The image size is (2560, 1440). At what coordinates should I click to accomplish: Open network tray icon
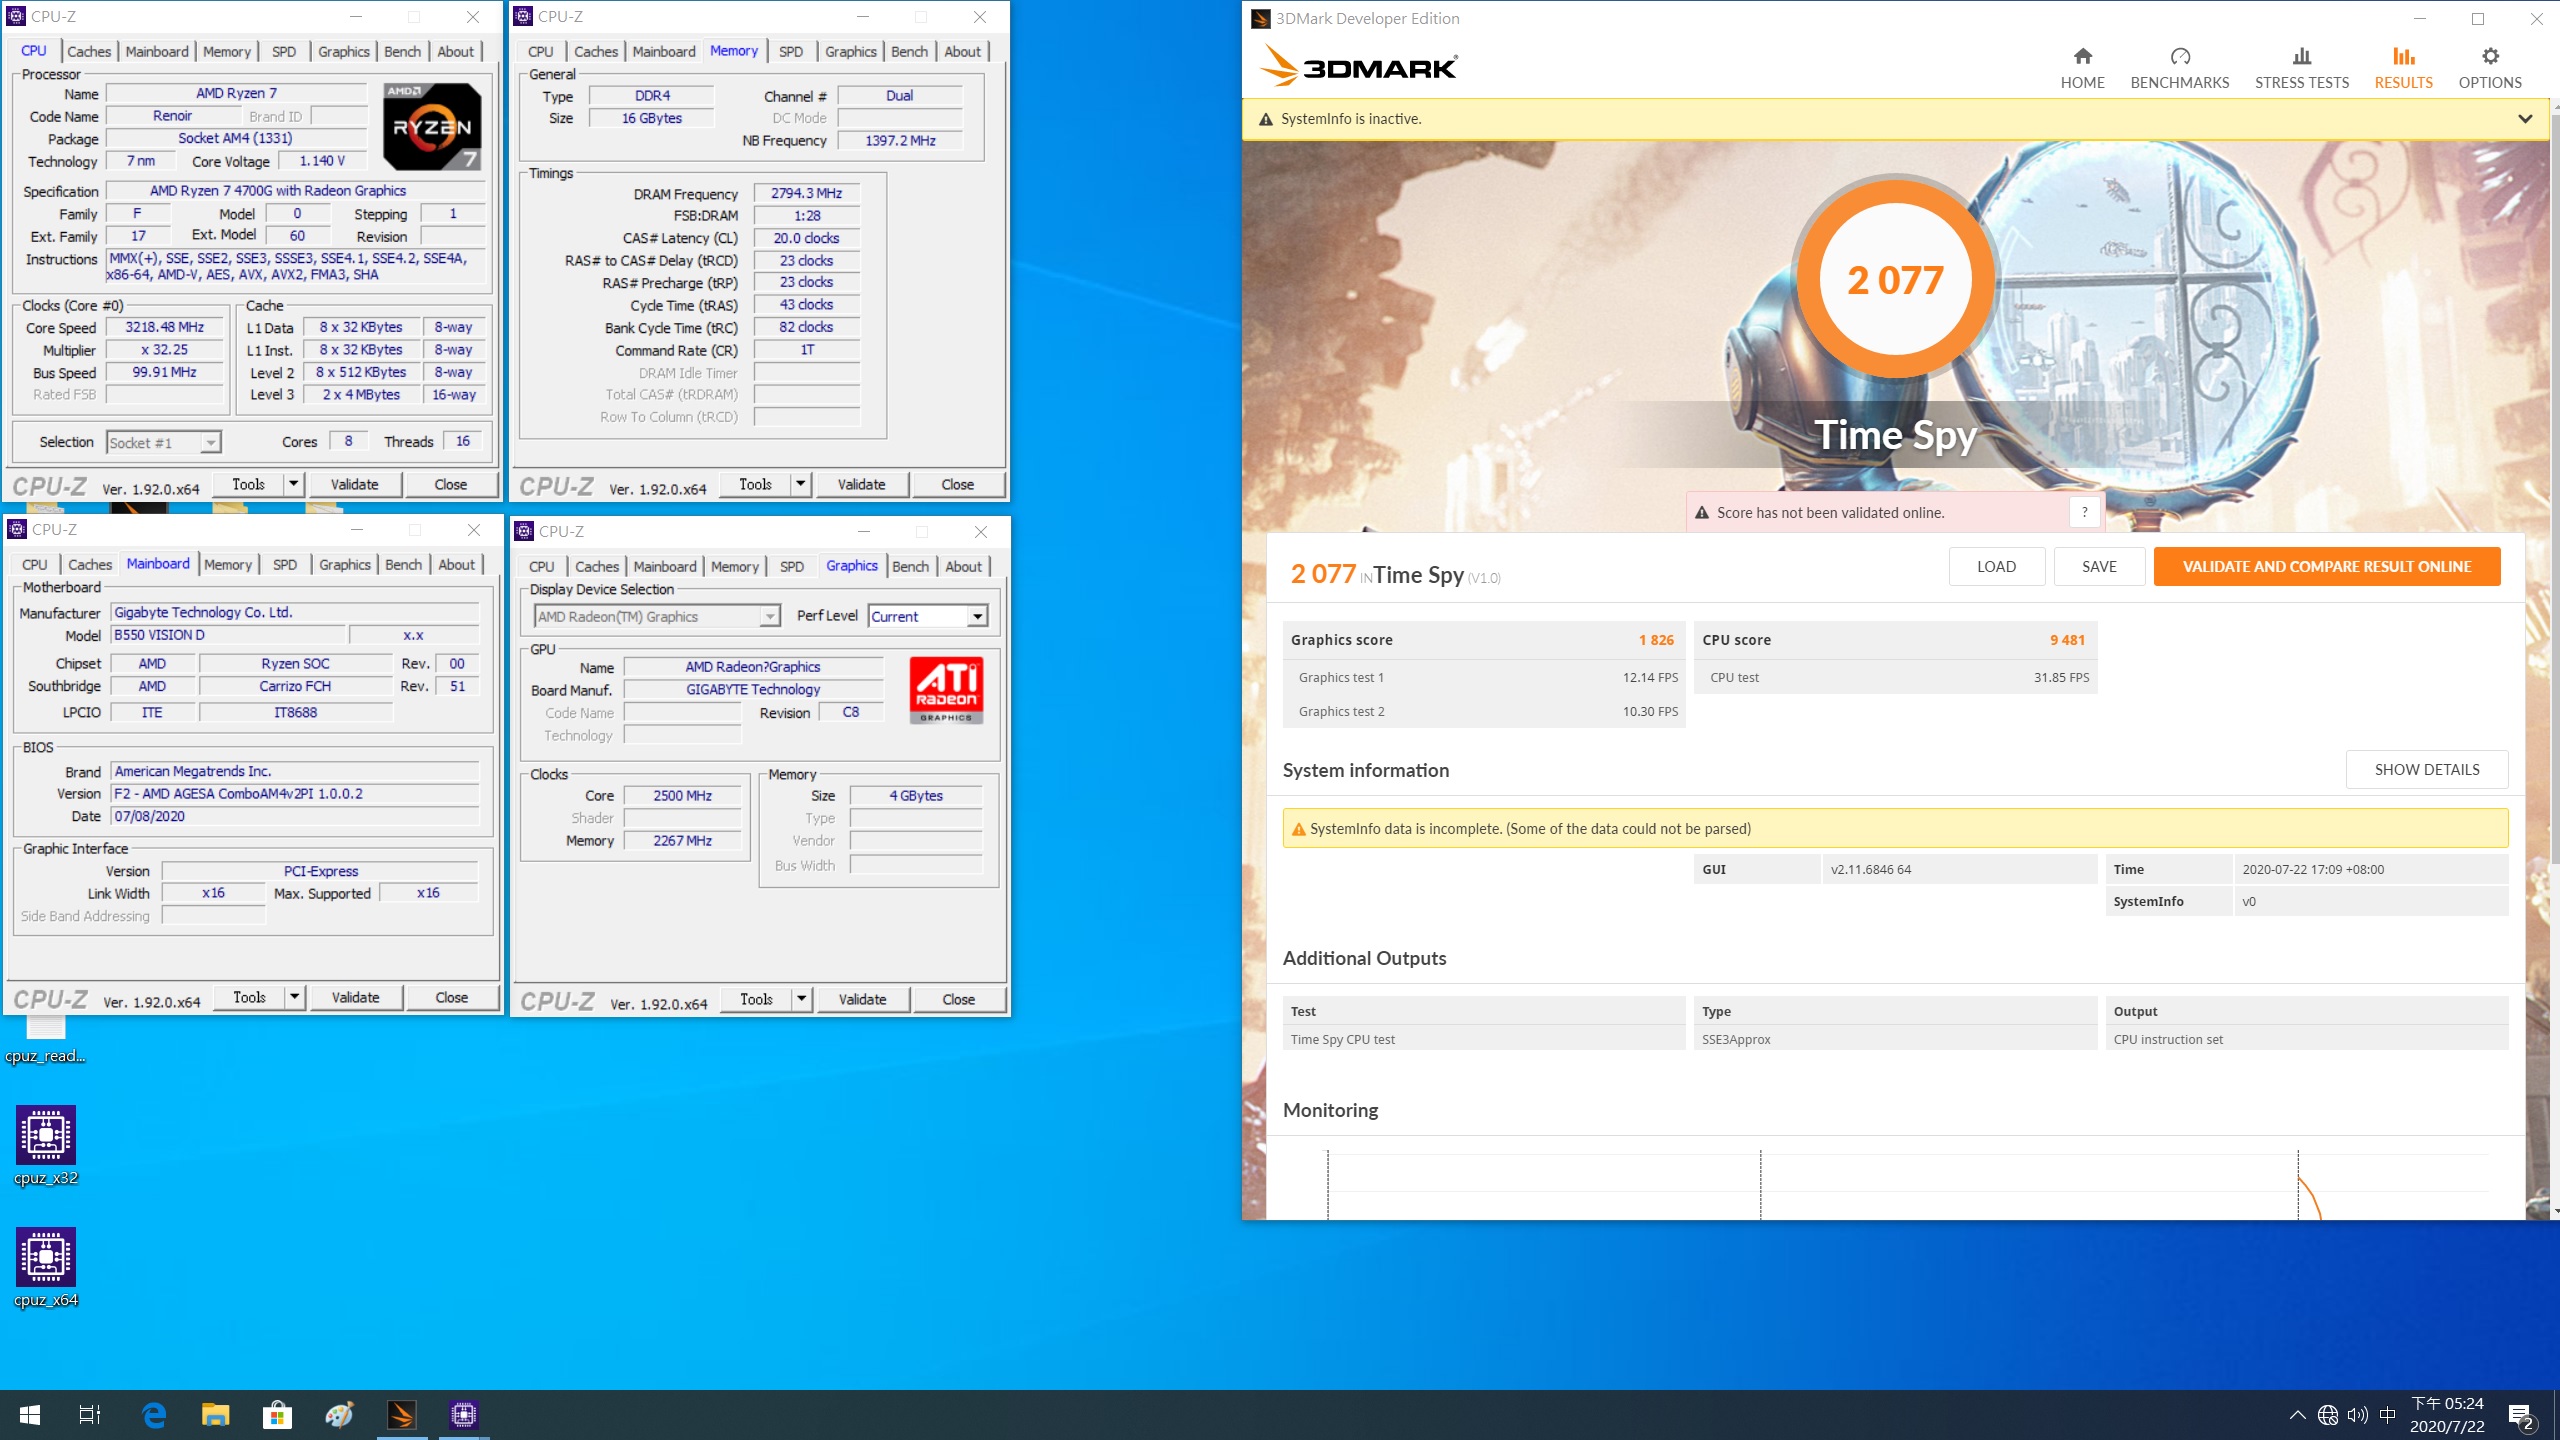[2328, 1415]
